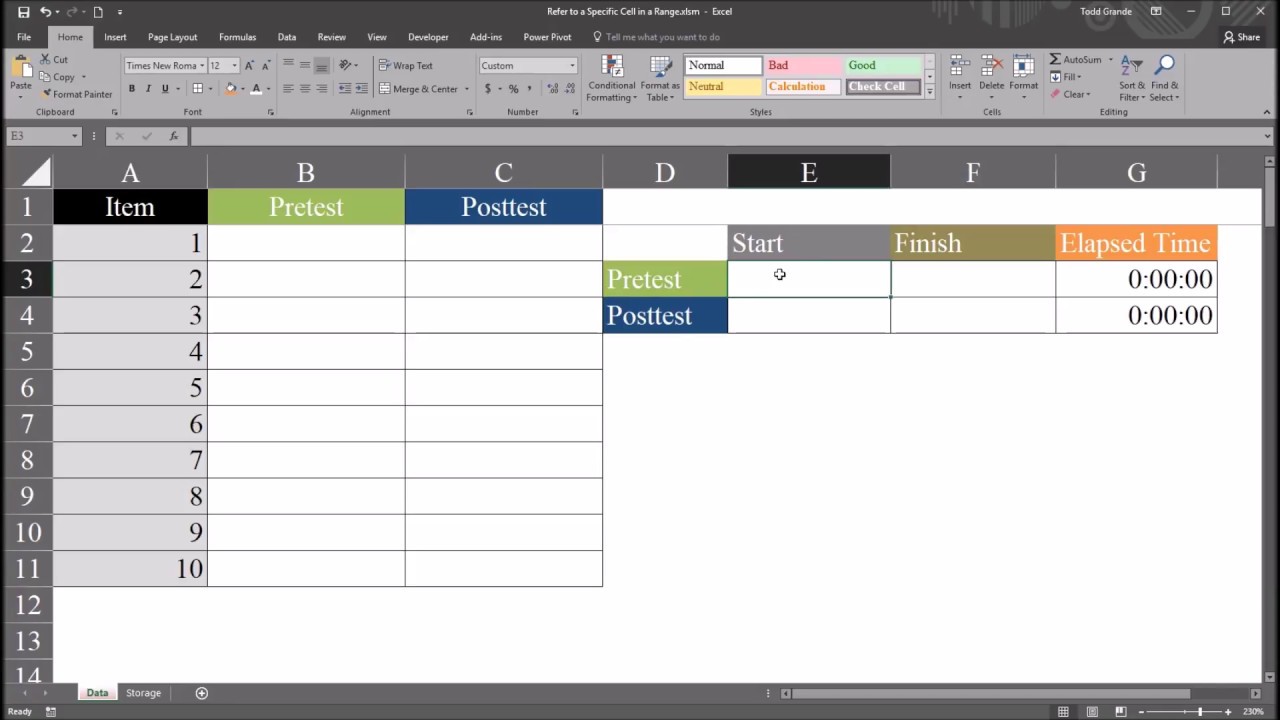Open the Insert Function fx button
1280x720 pixels.
click(x=173, y=136)
